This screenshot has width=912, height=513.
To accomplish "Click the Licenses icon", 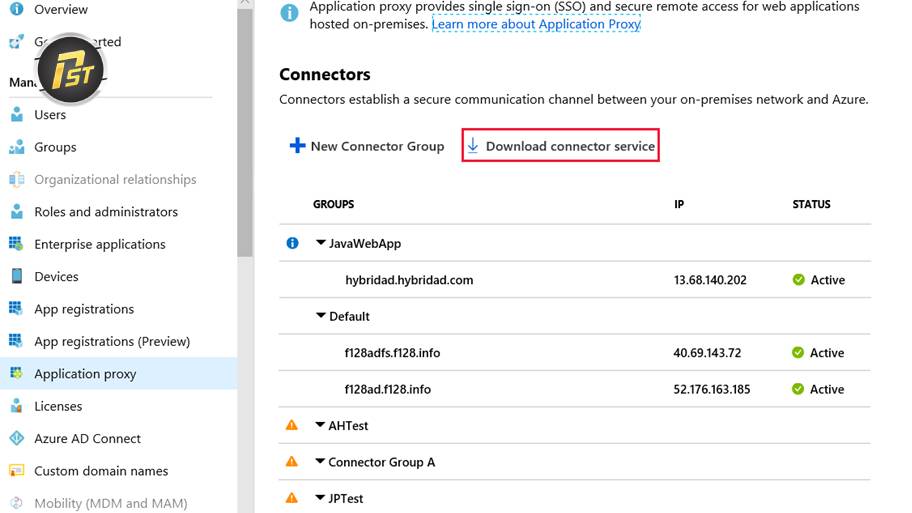I will [x=17, y=406].
